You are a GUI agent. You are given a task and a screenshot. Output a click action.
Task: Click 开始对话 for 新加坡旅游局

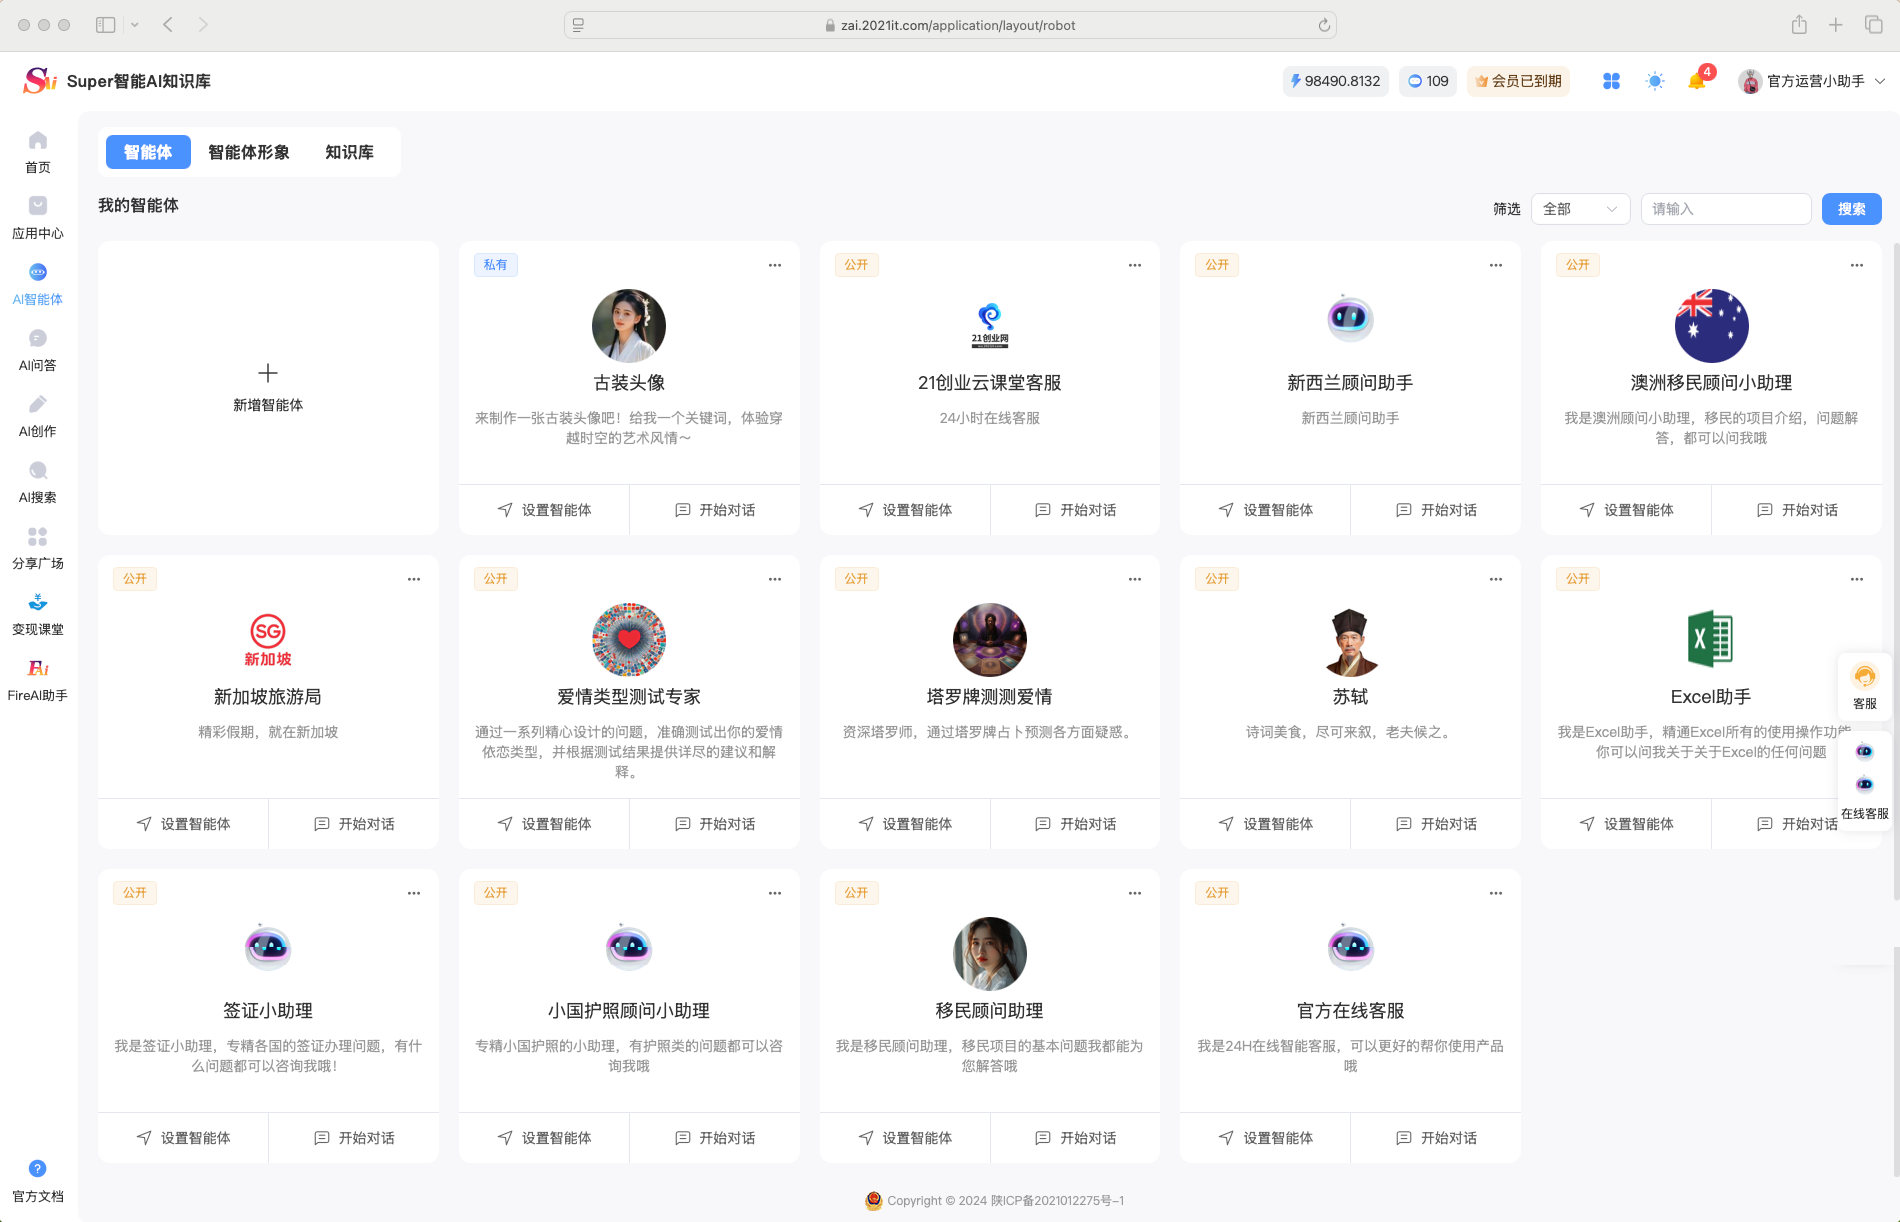[354, 824]
